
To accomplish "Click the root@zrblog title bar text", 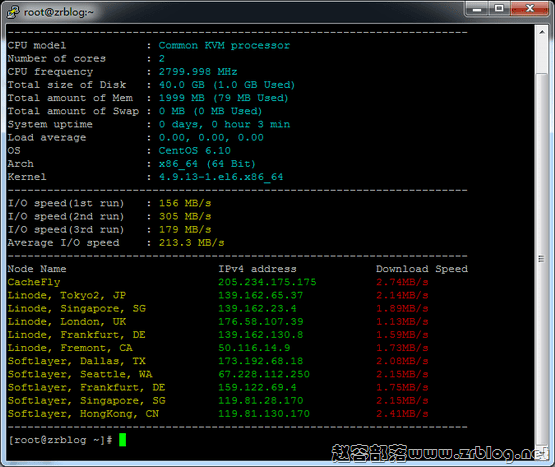I will (58, 12).
